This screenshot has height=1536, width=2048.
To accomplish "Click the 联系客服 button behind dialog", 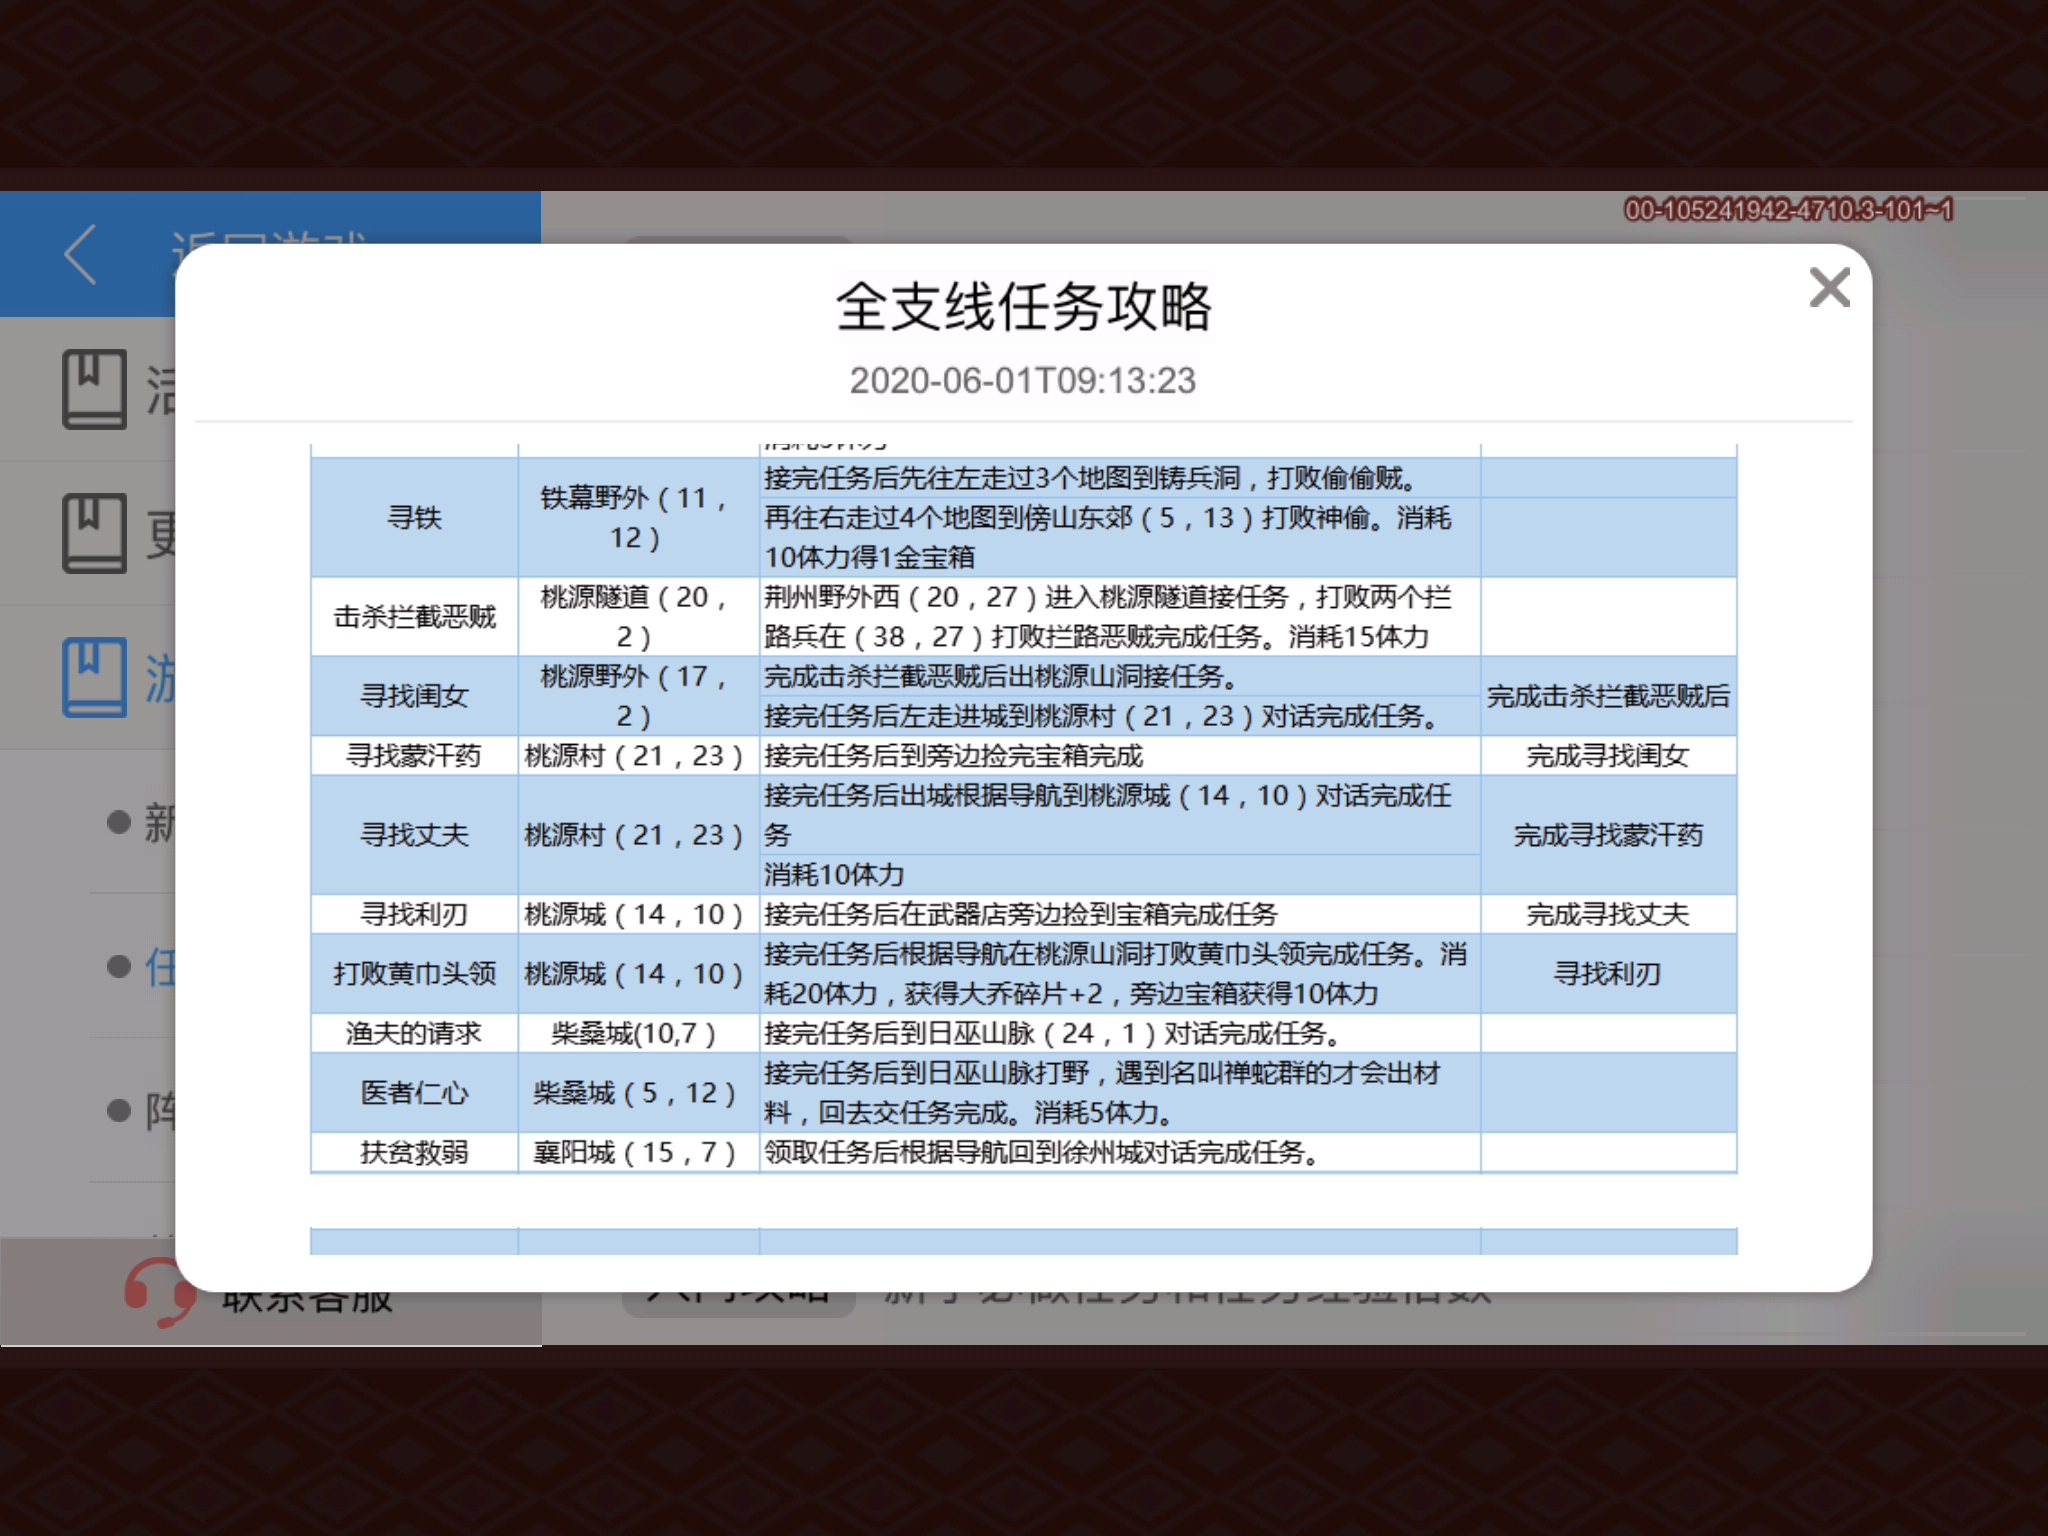I will 271,1292.
